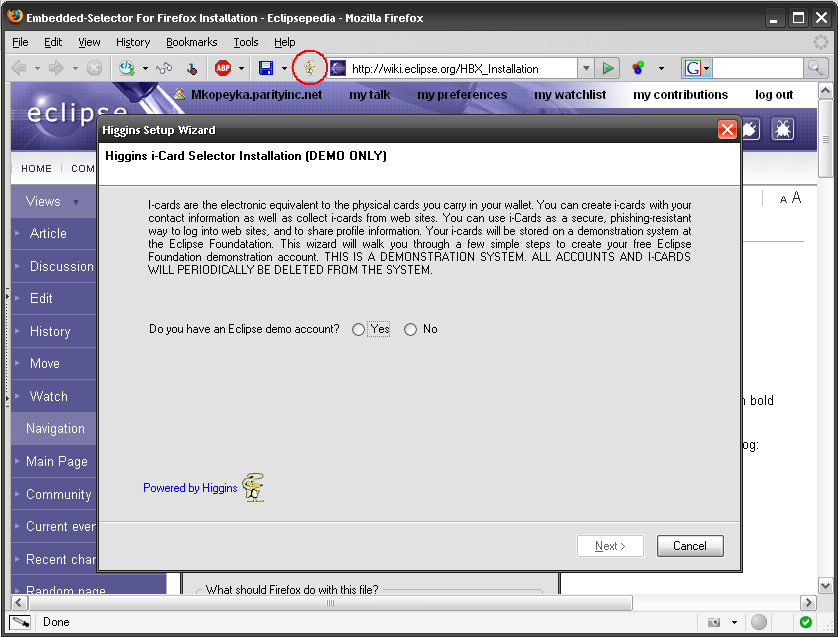
Task: Click the Higgins mascot logo in wizard
Action: pyautogui.click(x=253, y=487)
